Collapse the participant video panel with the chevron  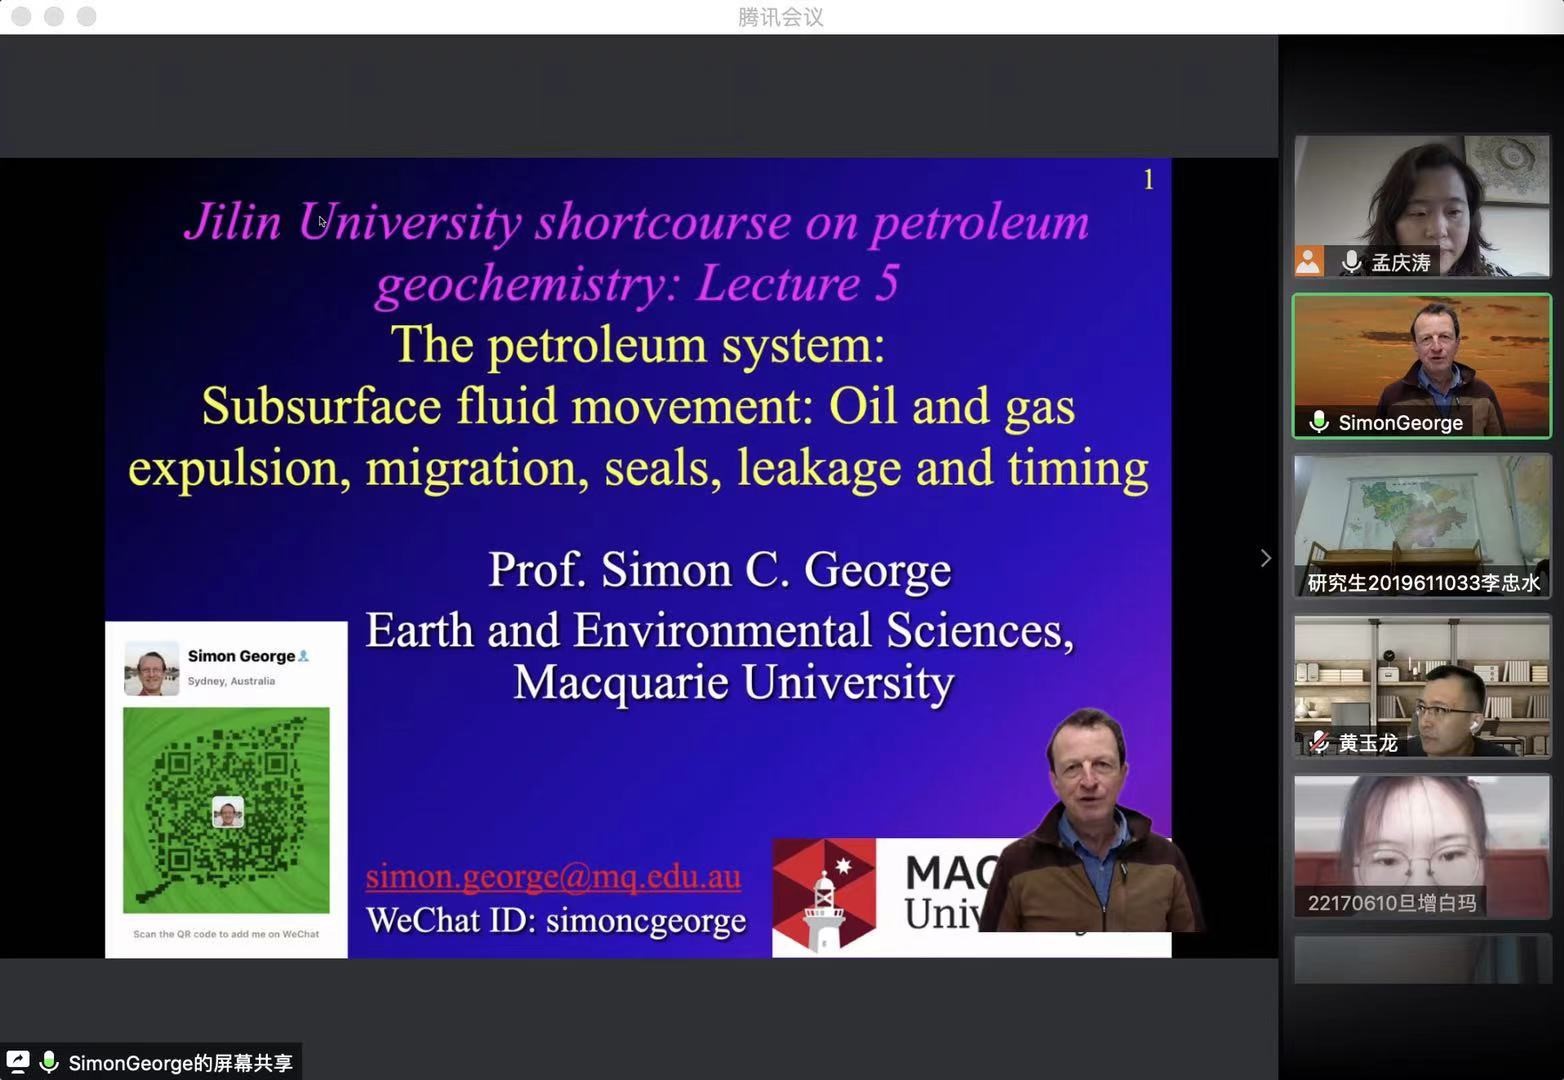click(1265, 558)
